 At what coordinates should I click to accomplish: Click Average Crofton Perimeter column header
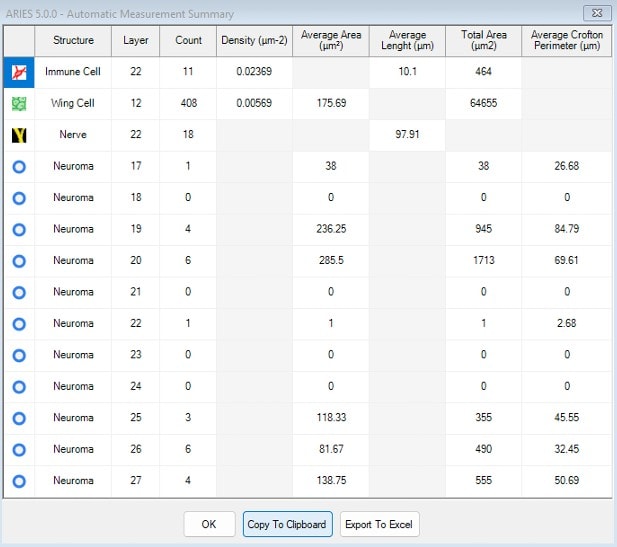[567, 41]
